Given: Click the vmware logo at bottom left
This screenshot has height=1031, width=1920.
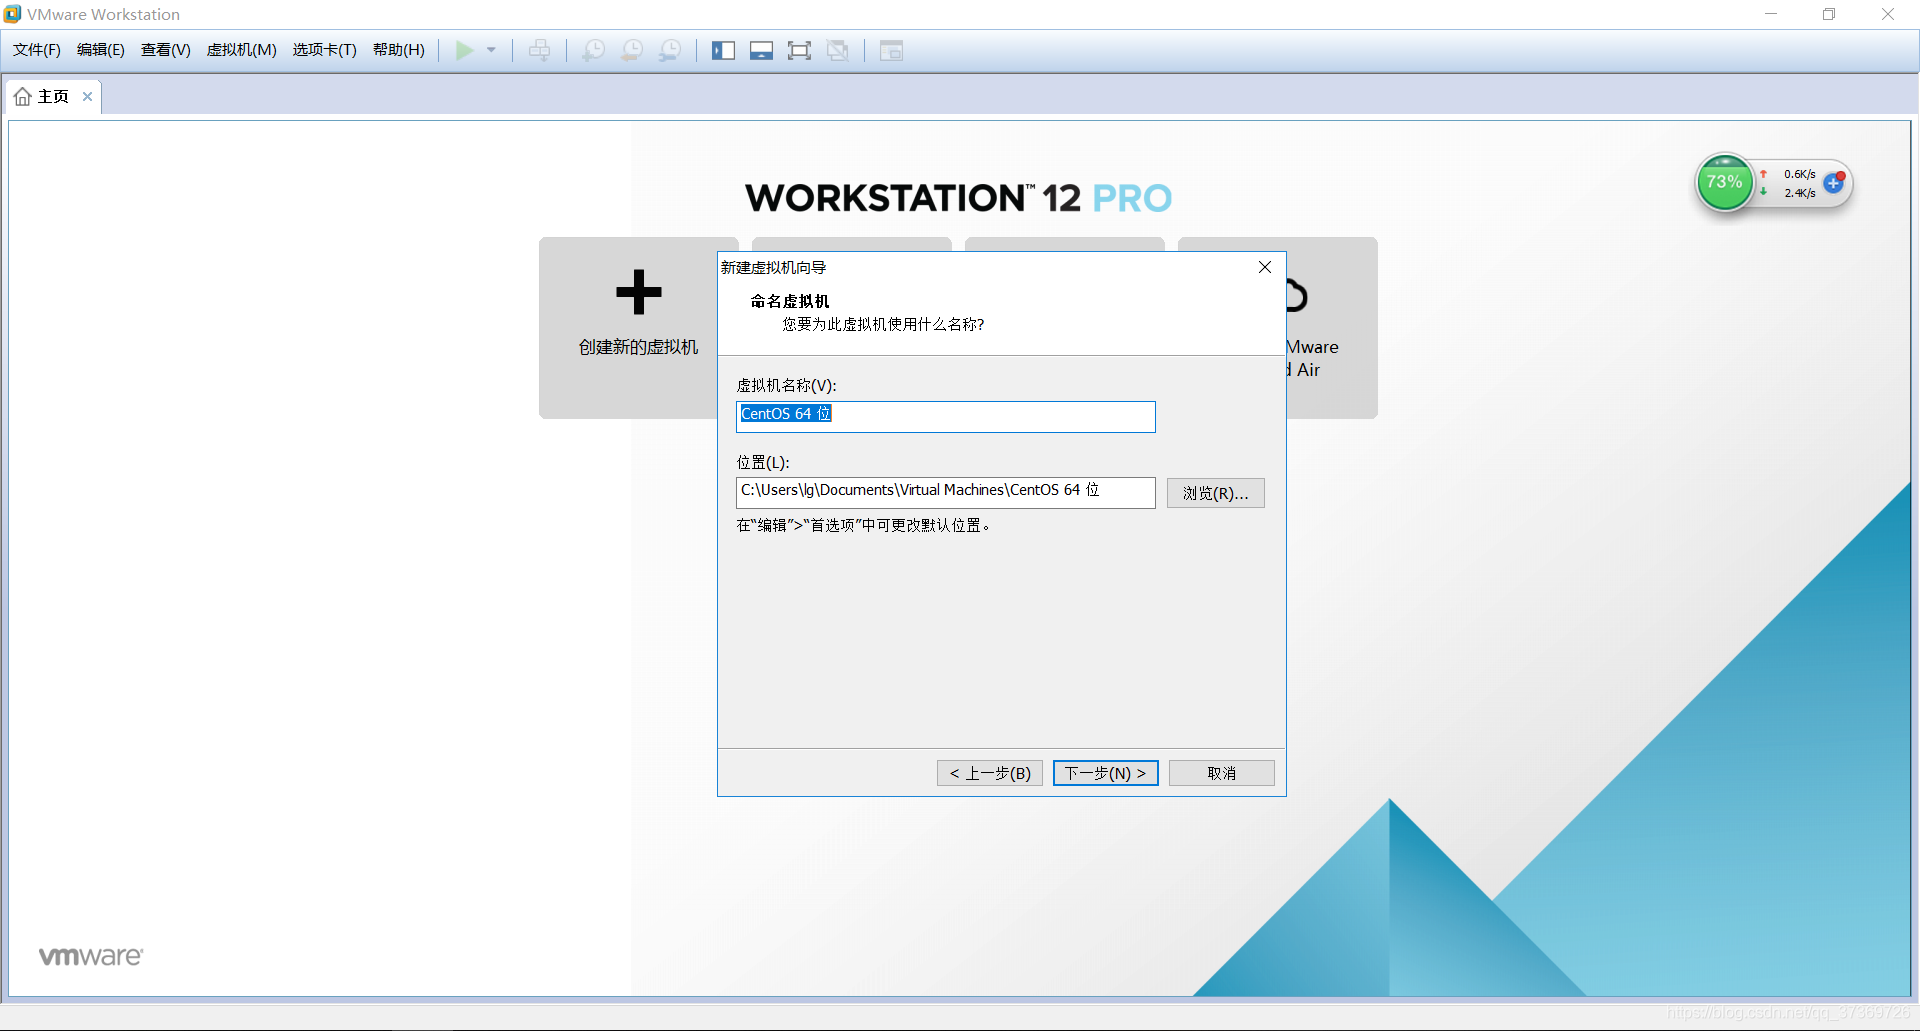Looking at the screenshot, I should (91, 956).
